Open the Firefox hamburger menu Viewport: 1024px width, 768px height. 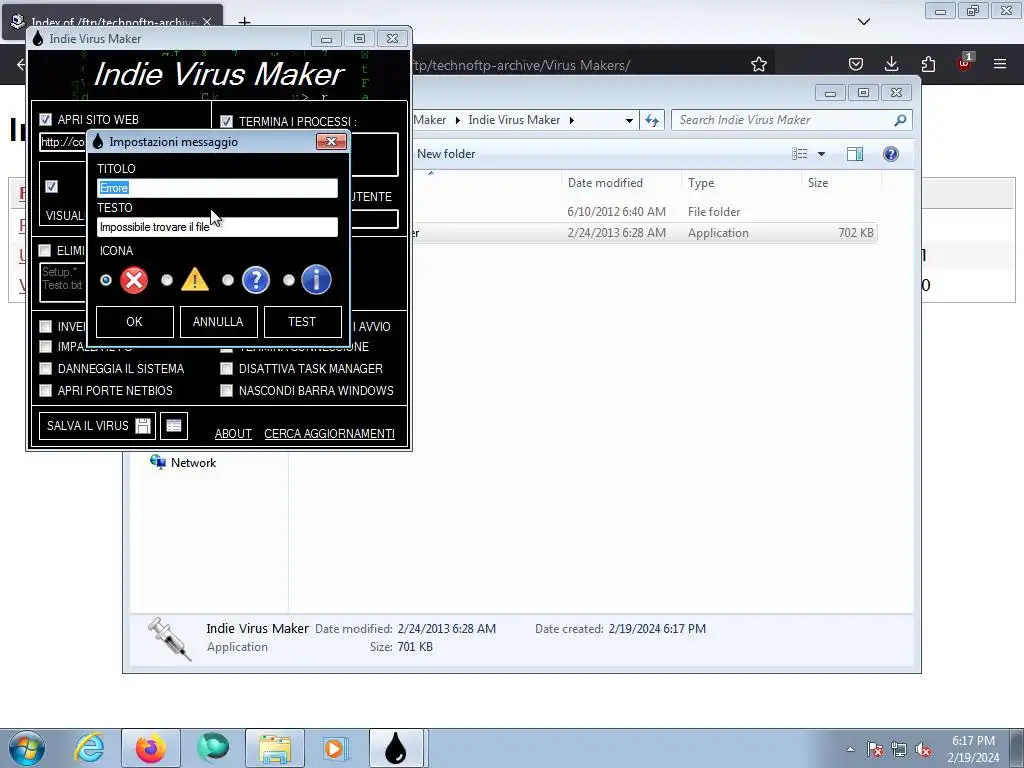(1000, 64)
